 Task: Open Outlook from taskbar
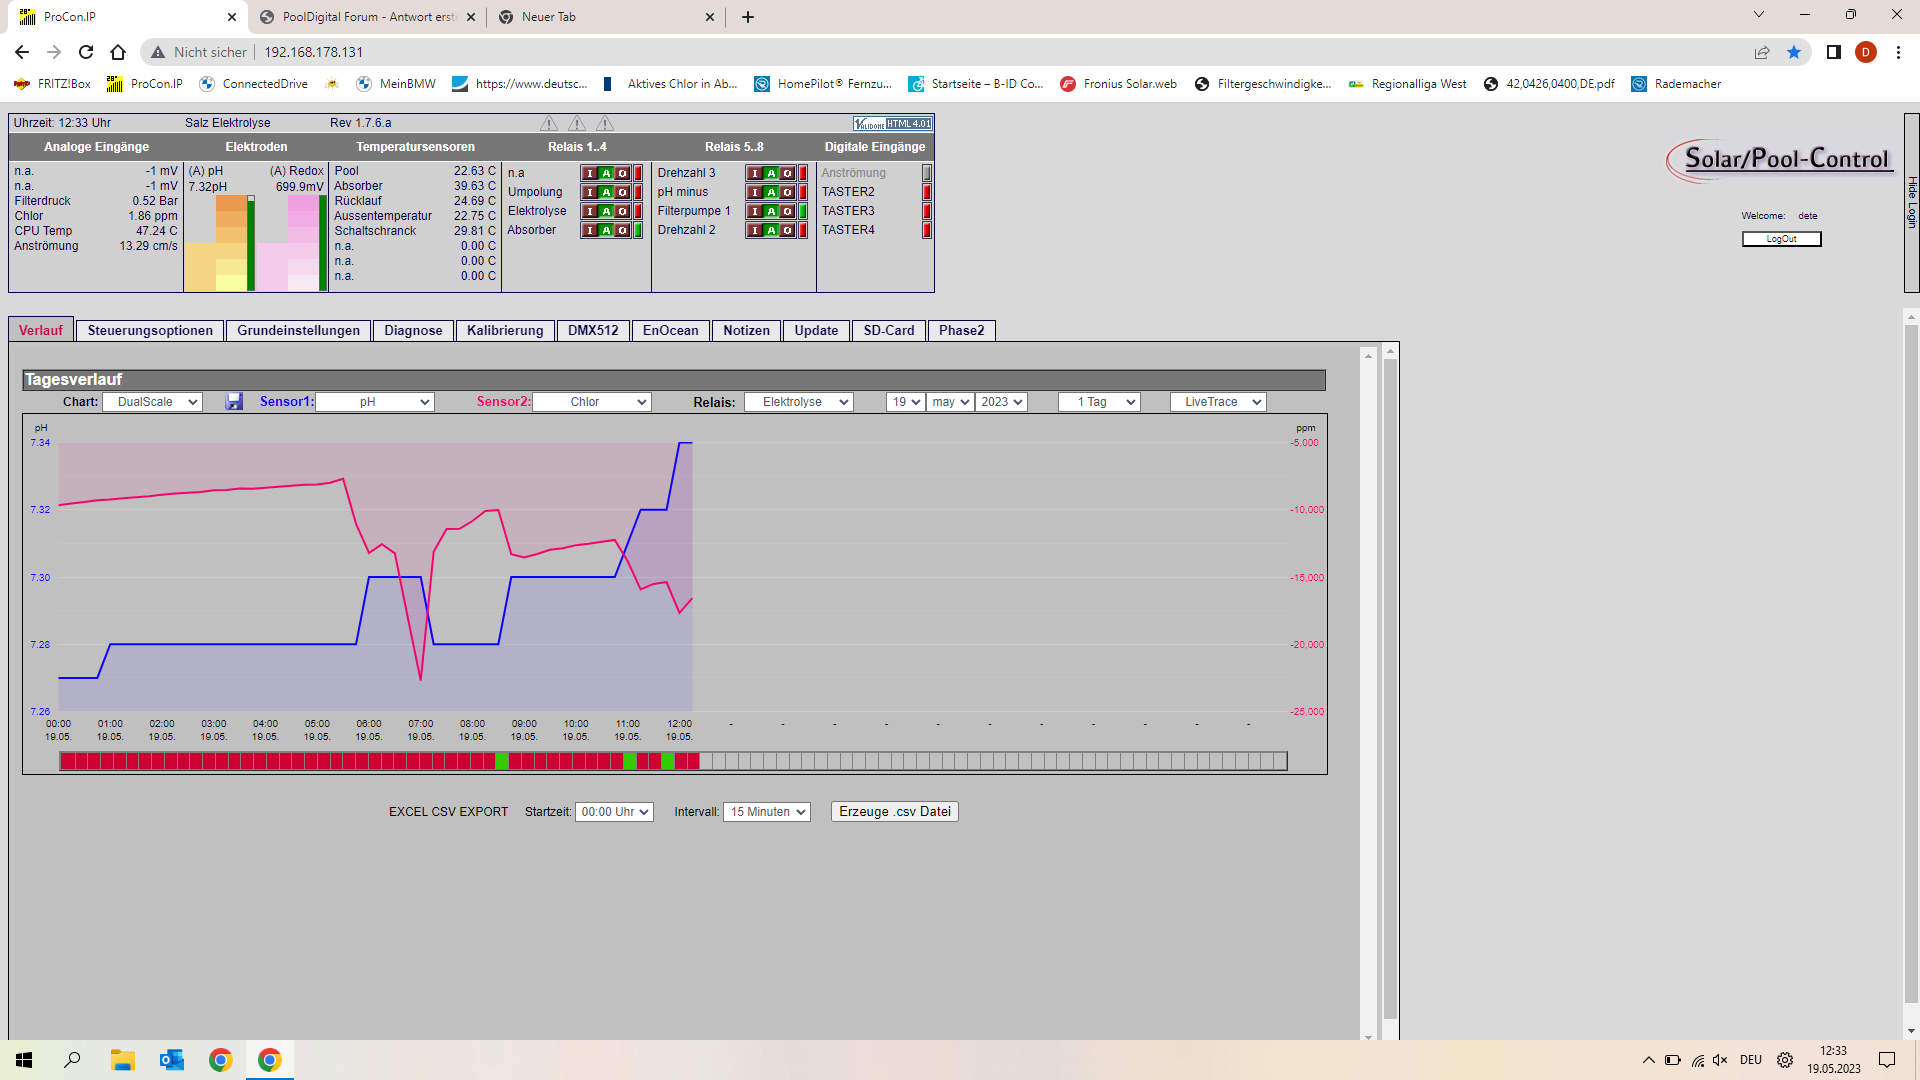click(x=172, y=1060)
